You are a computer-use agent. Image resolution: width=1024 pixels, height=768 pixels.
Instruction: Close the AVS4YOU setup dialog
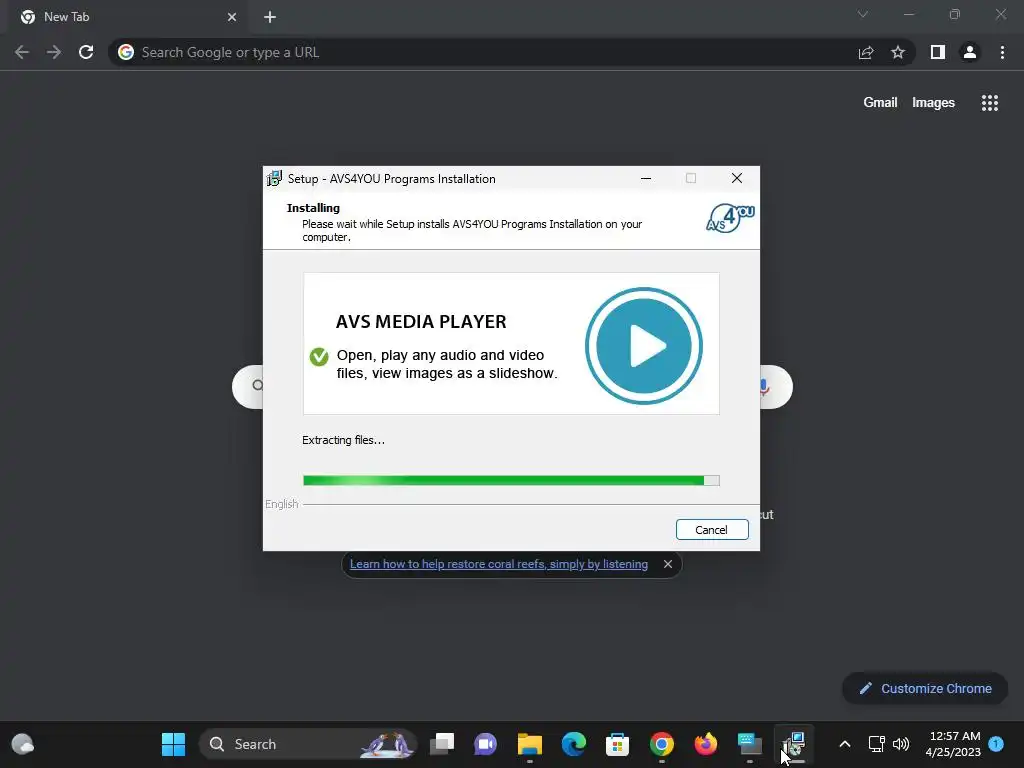point(737,178)
